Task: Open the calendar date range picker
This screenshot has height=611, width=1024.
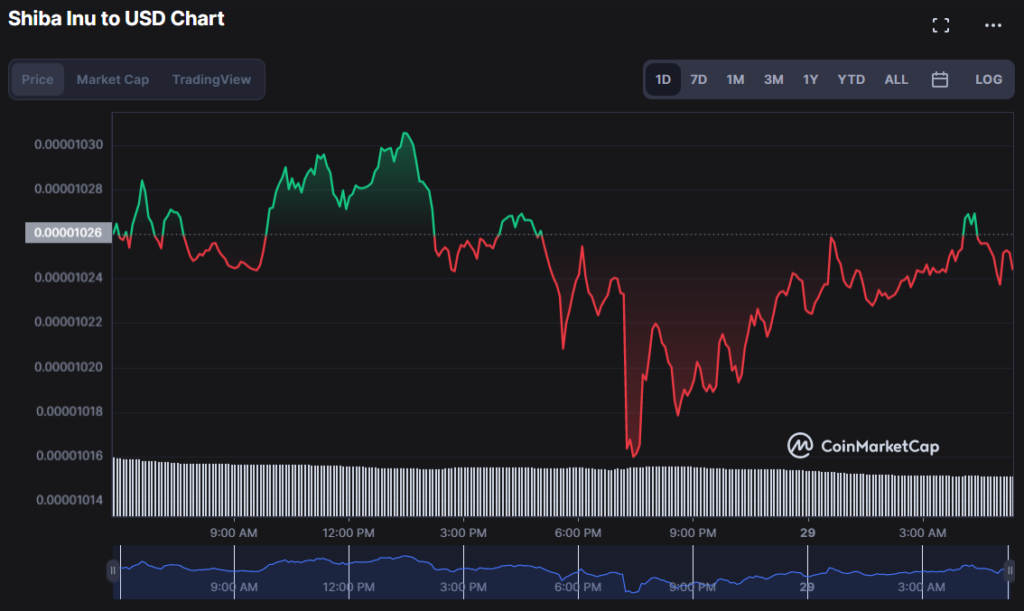Action: coord(939,80)
